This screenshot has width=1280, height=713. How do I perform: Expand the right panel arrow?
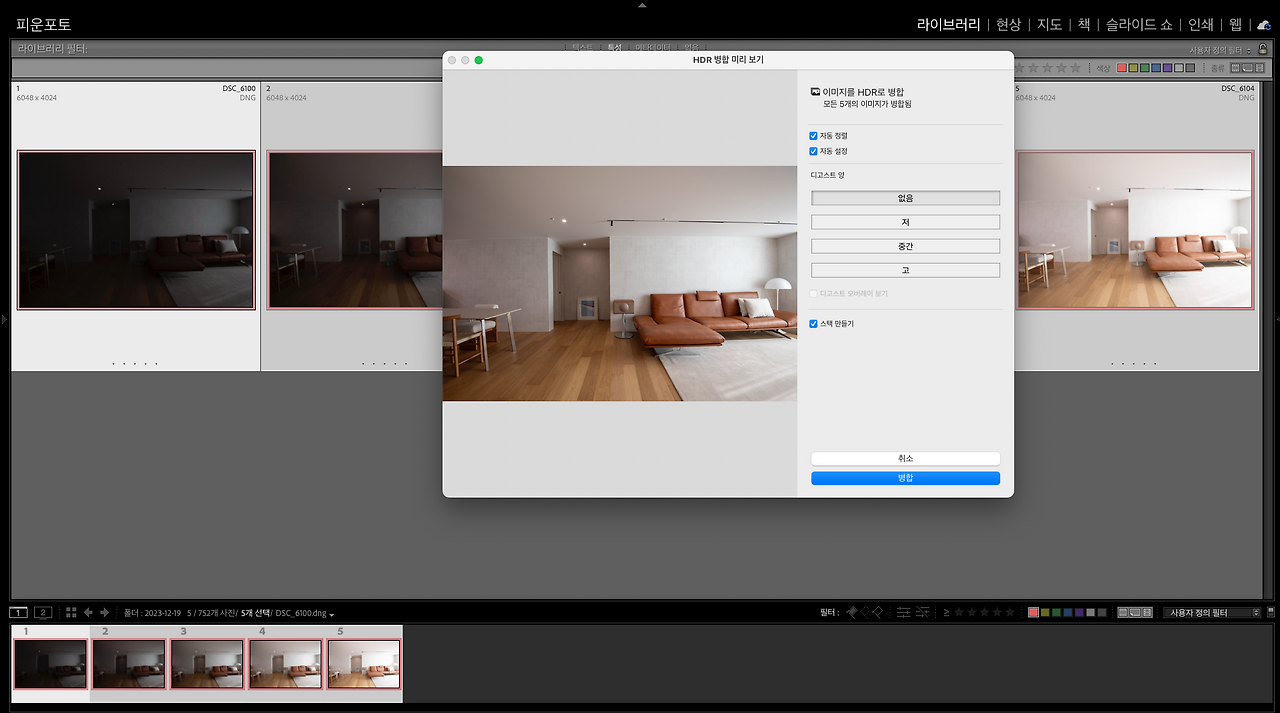(x=1276, y=319)
